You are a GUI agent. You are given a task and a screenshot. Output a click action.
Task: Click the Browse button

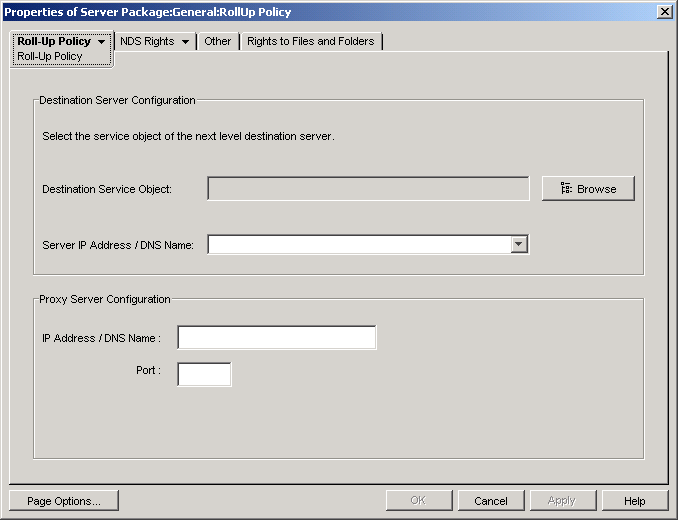[588, 188]
